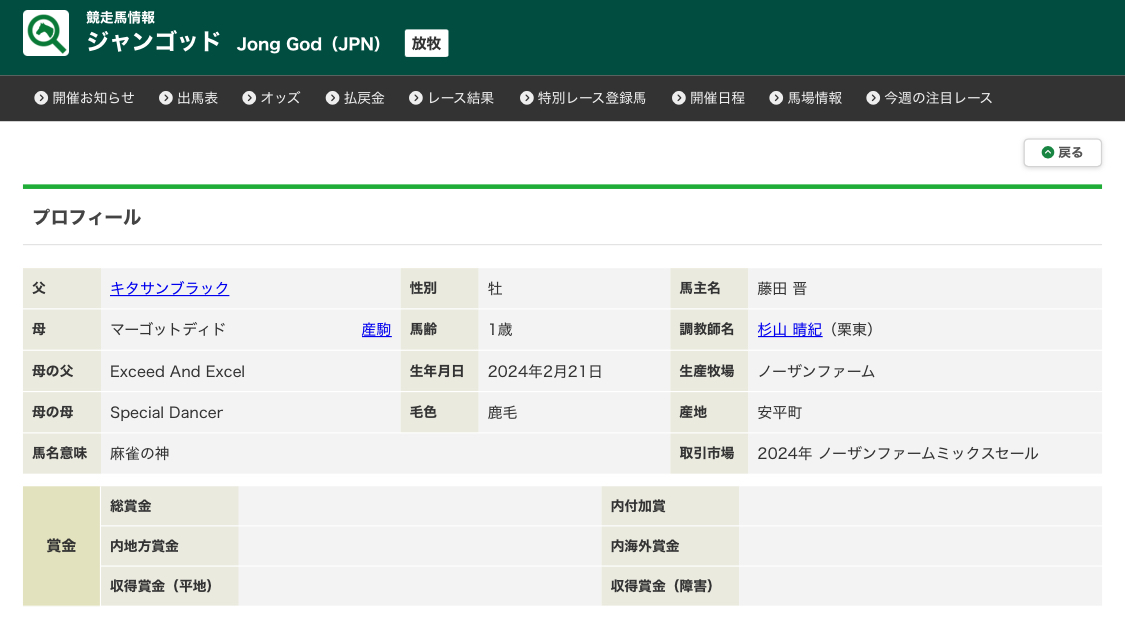Screen dimensions: 1125x624
Task: Click the arrow icon beside 今週の注目レース
Action: point(873,98)
